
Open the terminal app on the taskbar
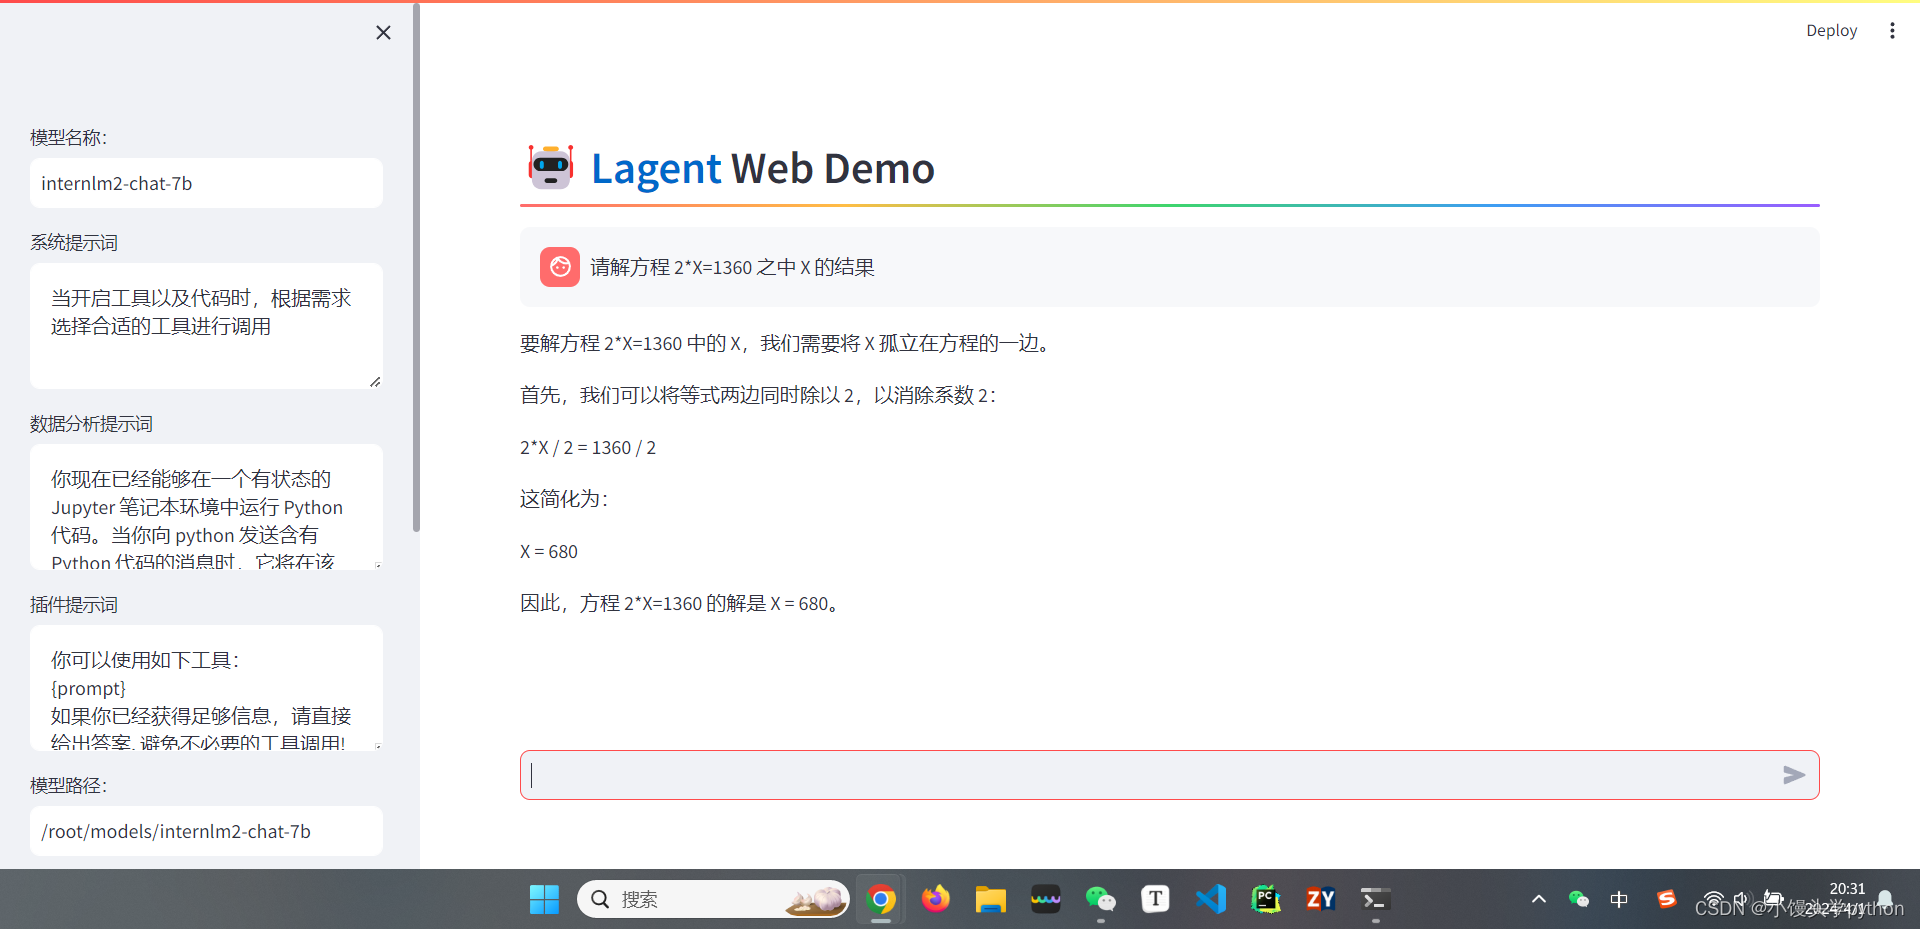point(1376,899)
